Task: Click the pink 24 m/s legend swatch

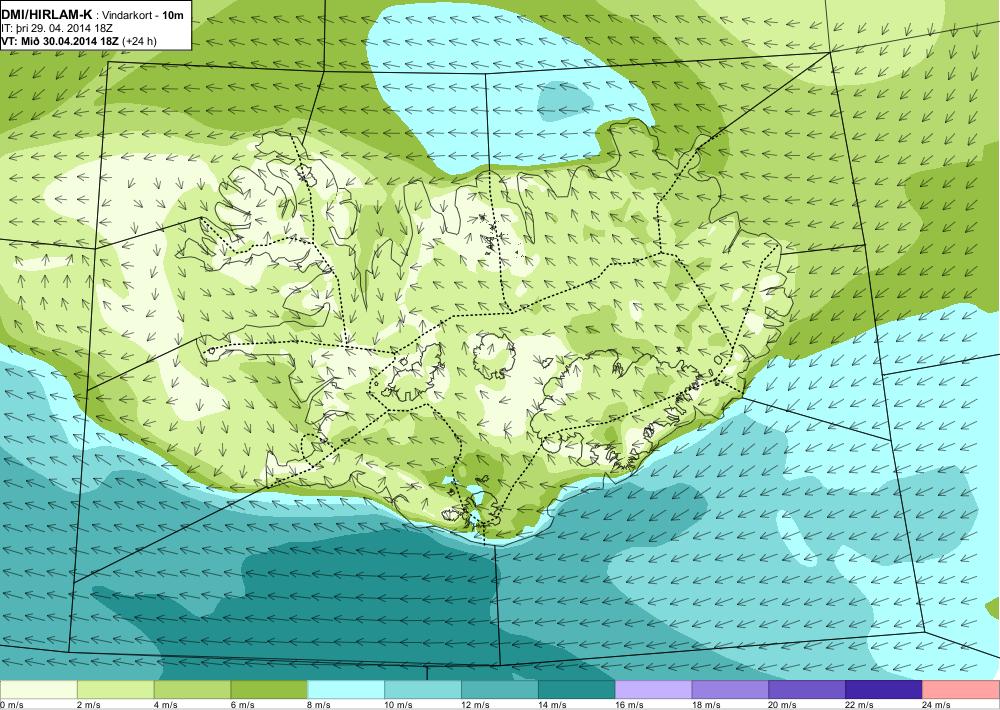Action: pos(961,690)
